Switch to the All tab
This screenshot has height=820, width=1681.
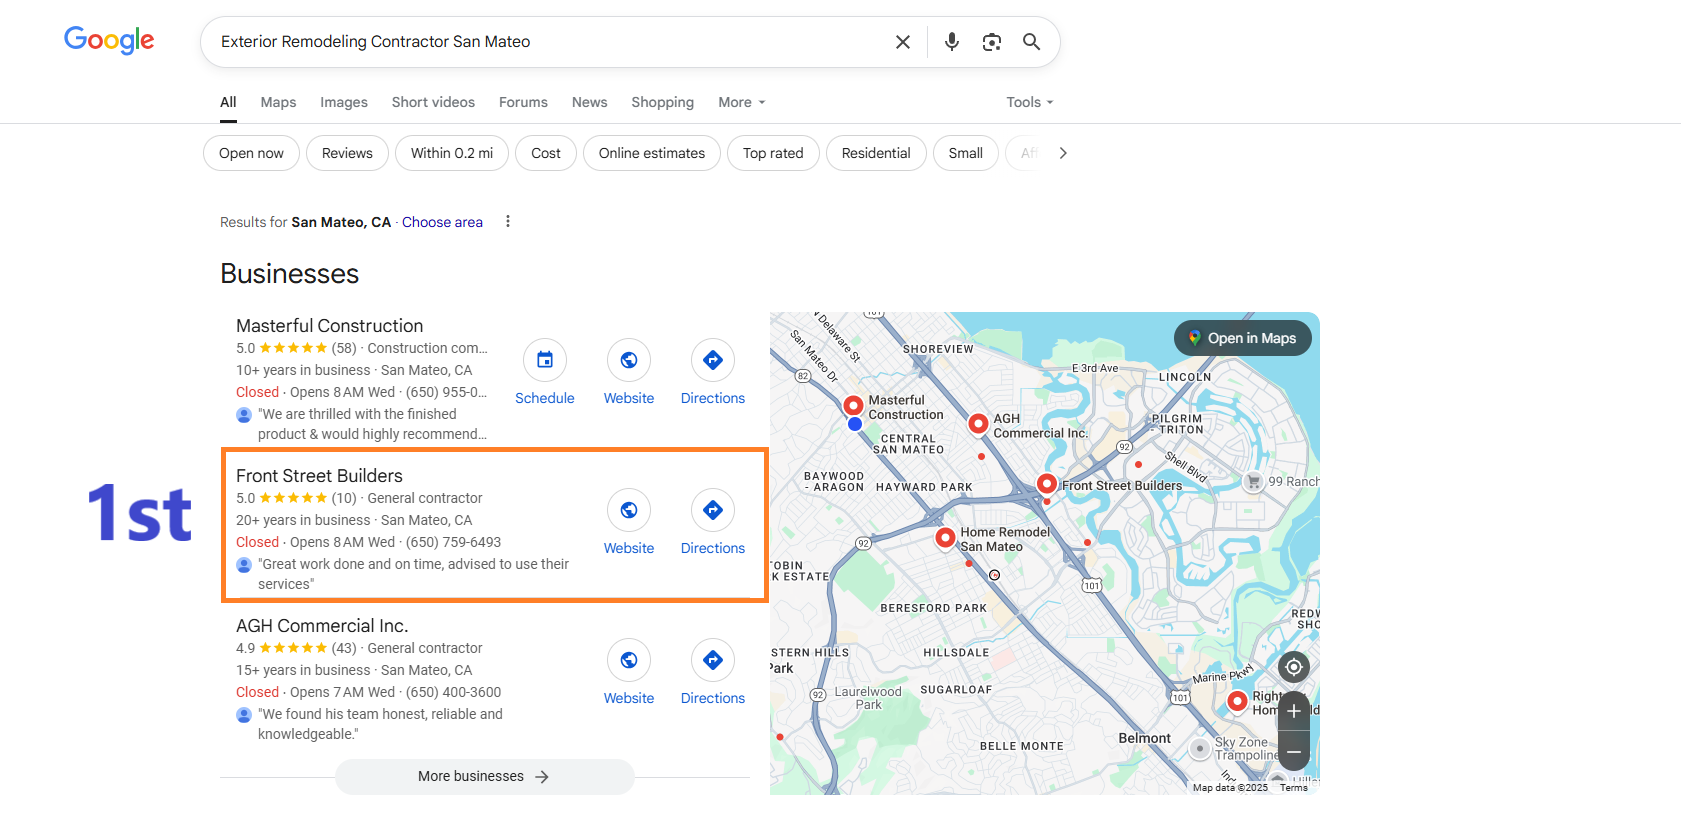pyautogui.click(x=228, y=102)
